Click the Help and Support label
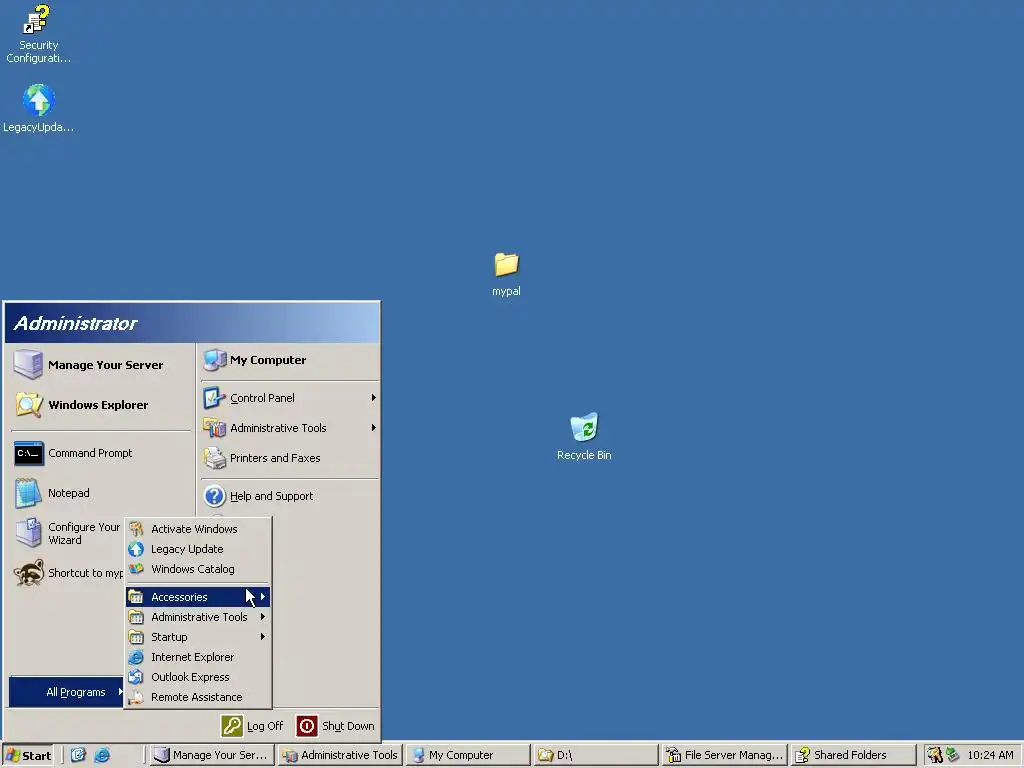 tap(272, 496)
